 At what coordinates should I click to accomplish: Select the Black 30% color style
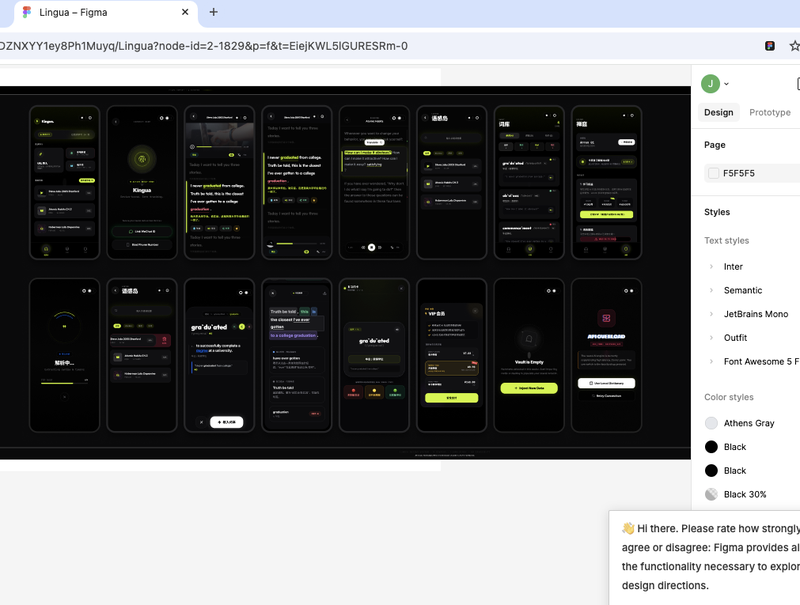tap(746, 494)
